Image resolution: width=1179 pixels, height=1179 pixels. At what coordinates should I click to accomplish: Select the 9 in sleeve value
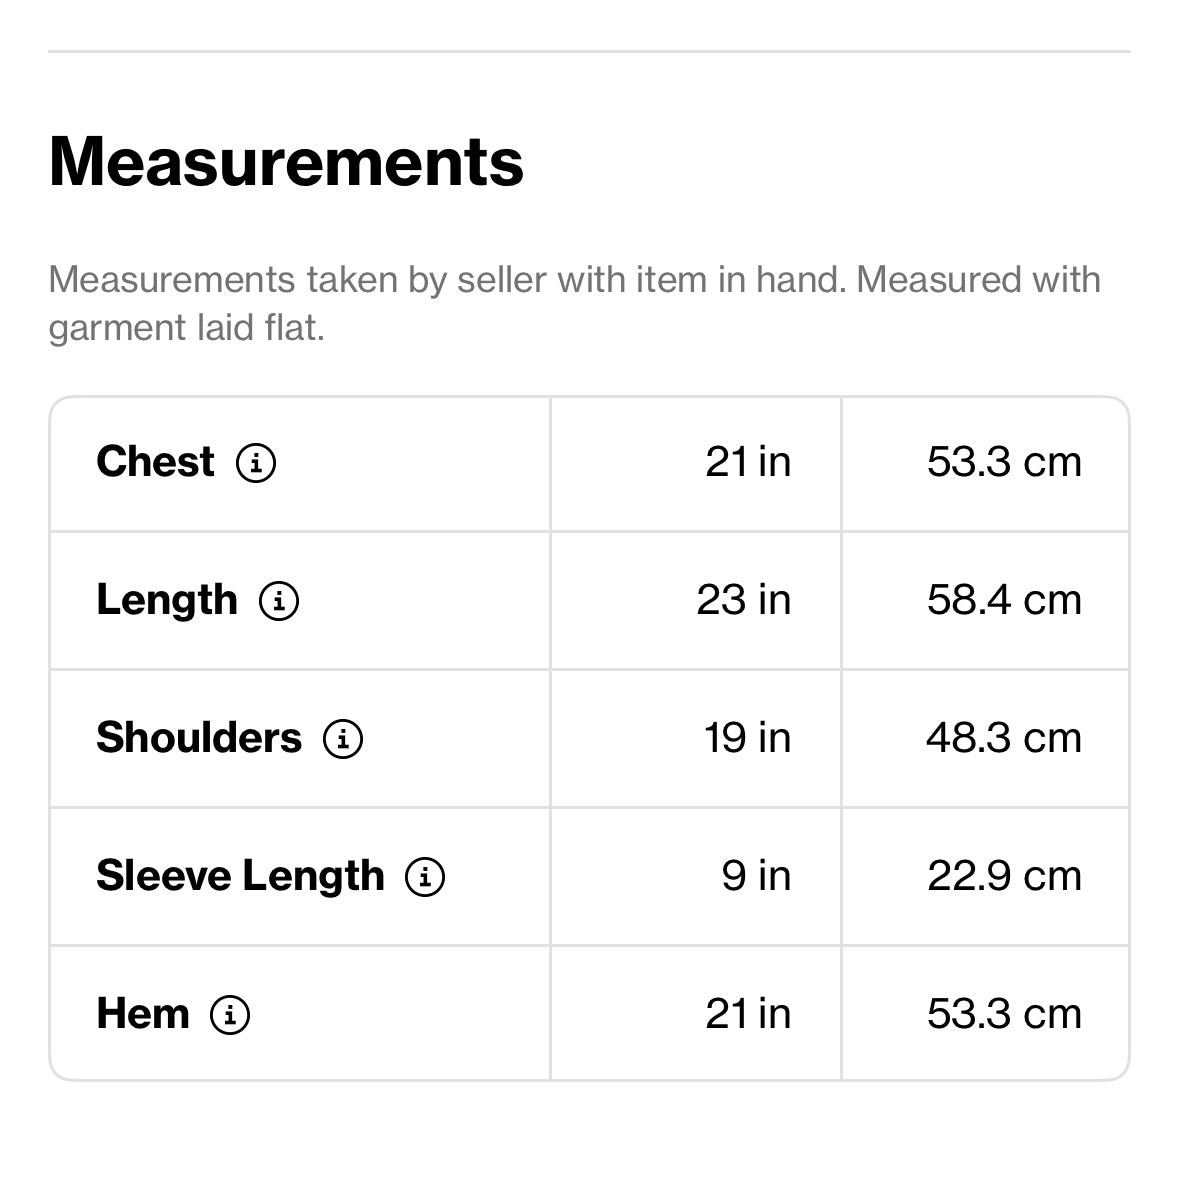click(x=756, y=876)
